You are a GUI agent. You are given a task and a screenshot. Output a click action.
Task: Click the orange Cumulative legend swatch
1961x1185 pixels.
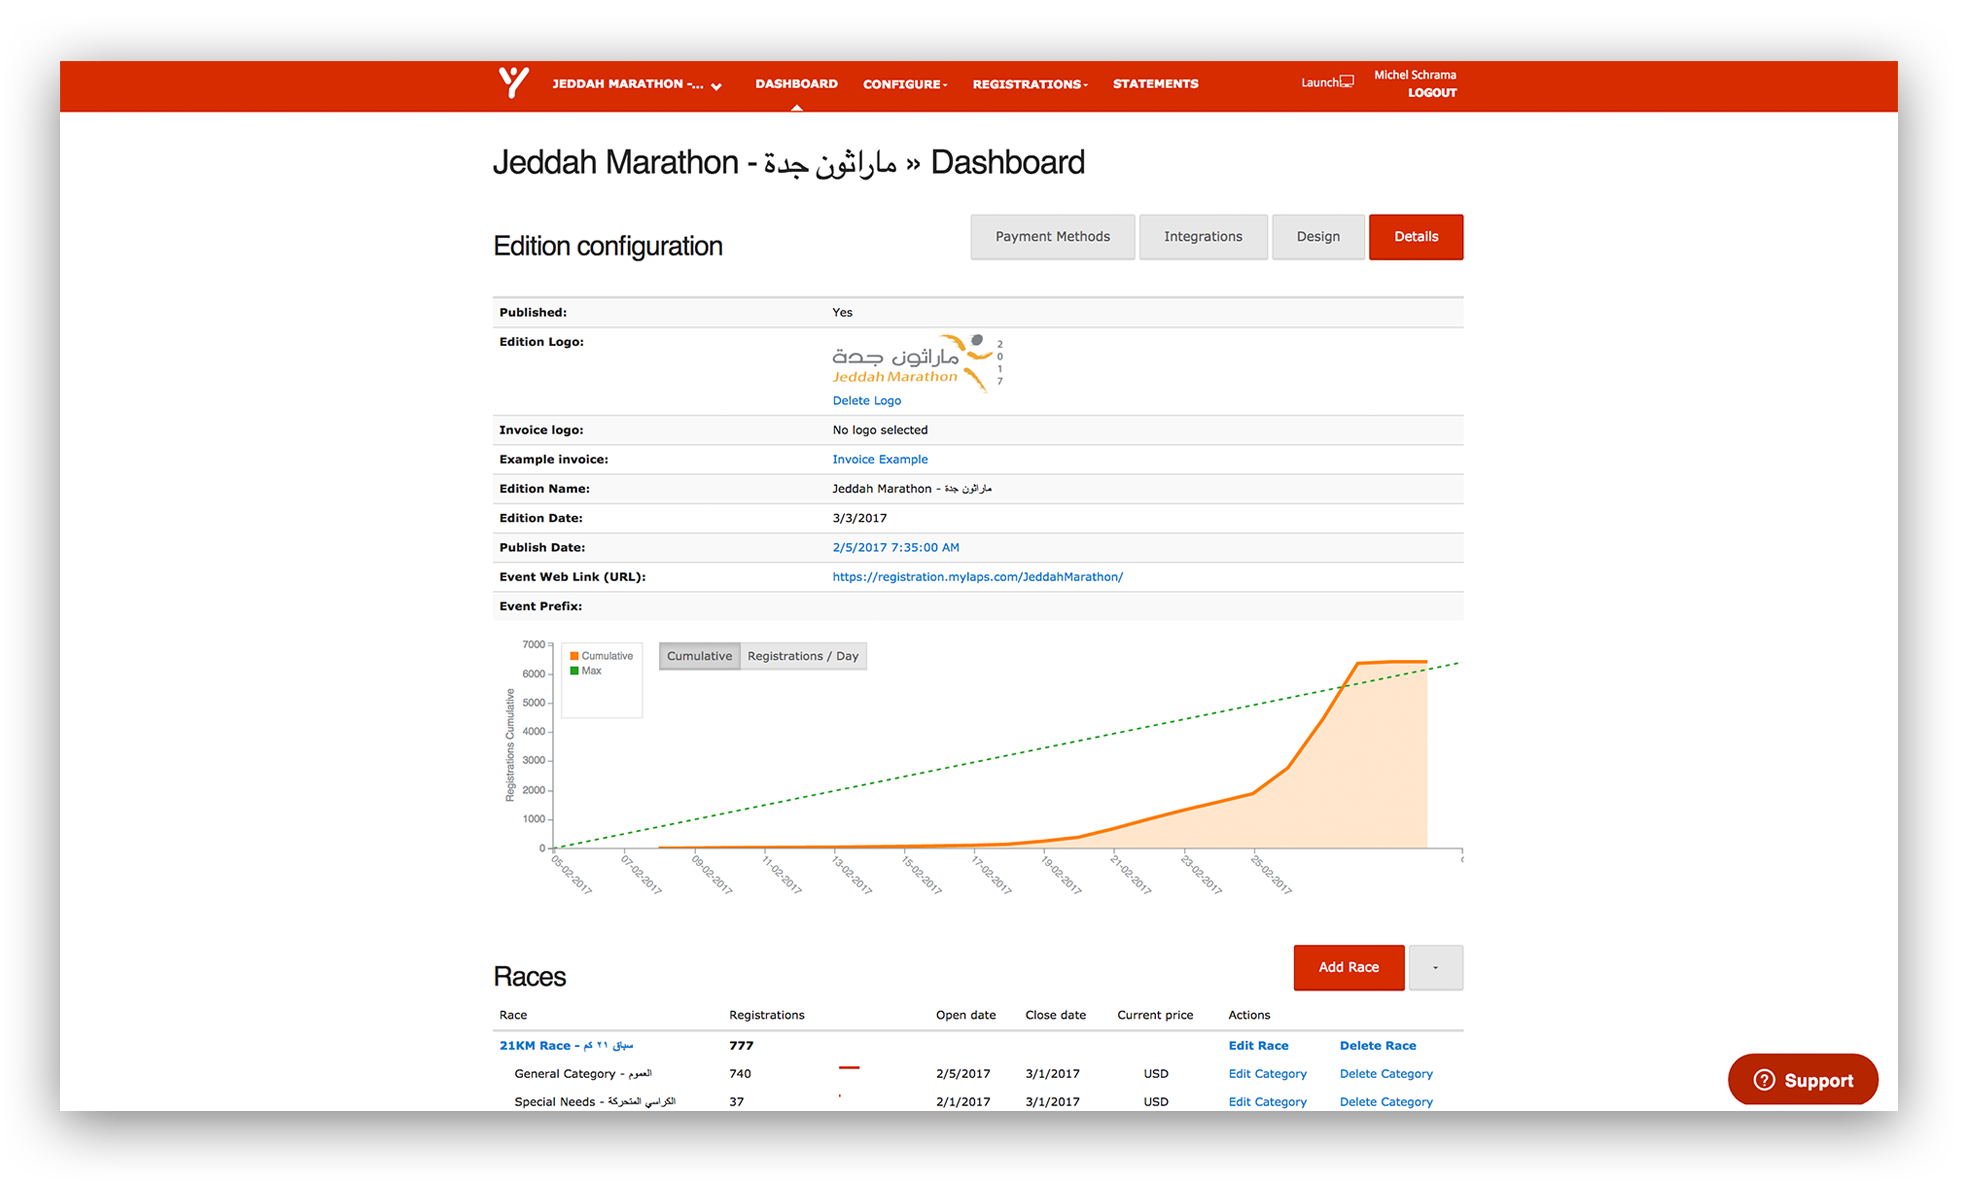(574, 656)
